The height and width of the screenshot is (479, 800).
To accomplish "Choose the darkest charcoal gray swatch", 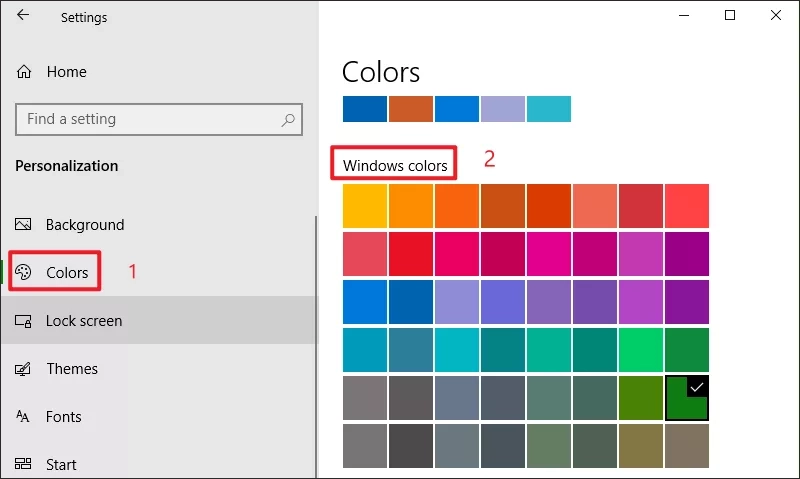I will point(411,446).
